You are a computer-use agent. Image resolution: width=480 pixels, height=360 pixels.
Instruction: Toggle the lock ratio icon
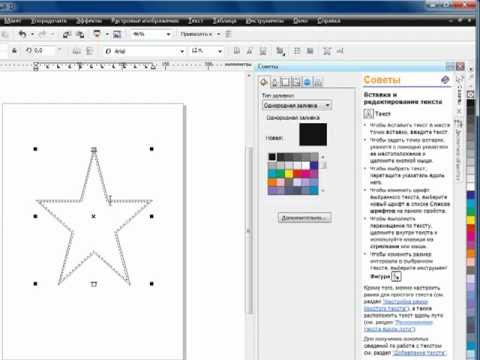[x=14, y=51]
